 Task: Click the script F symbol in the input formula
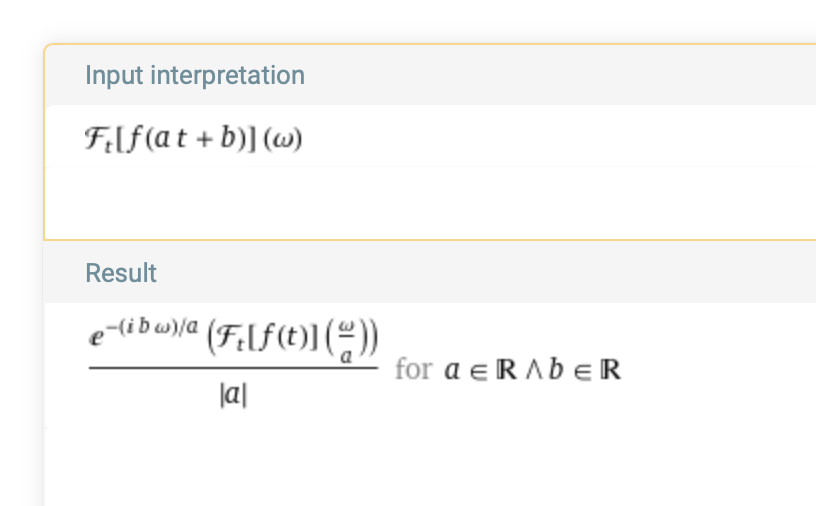[x=96, y=138]
